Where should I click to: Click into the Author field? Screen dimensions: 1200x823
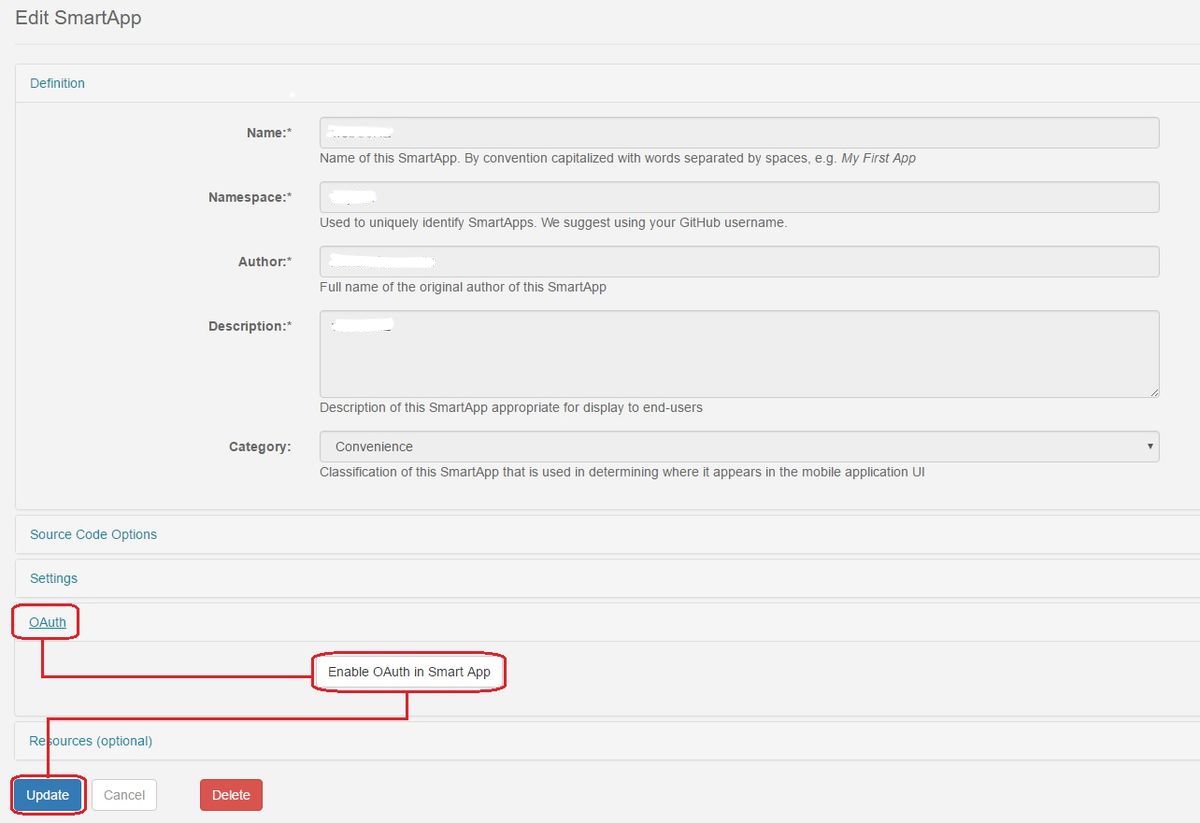739,262
